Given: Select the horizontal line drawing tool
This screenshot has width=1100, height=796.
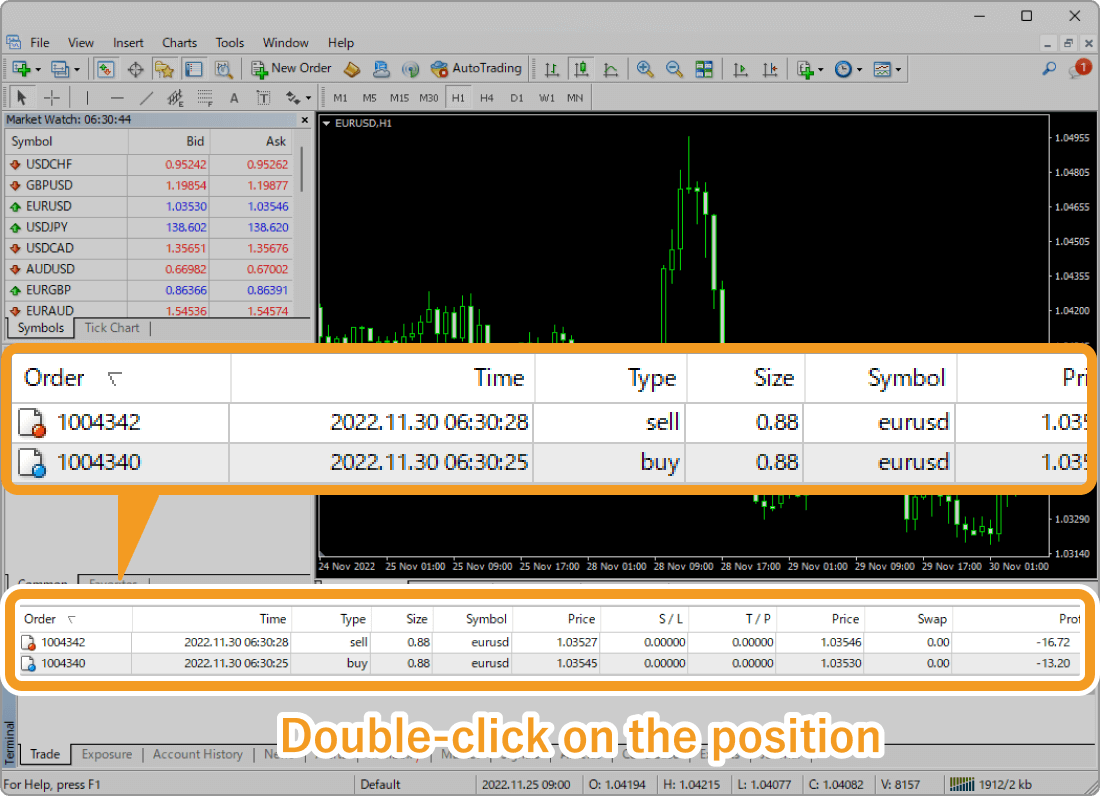Looking at the screenshot, I should pyautogui.click(x=117, y=97).
